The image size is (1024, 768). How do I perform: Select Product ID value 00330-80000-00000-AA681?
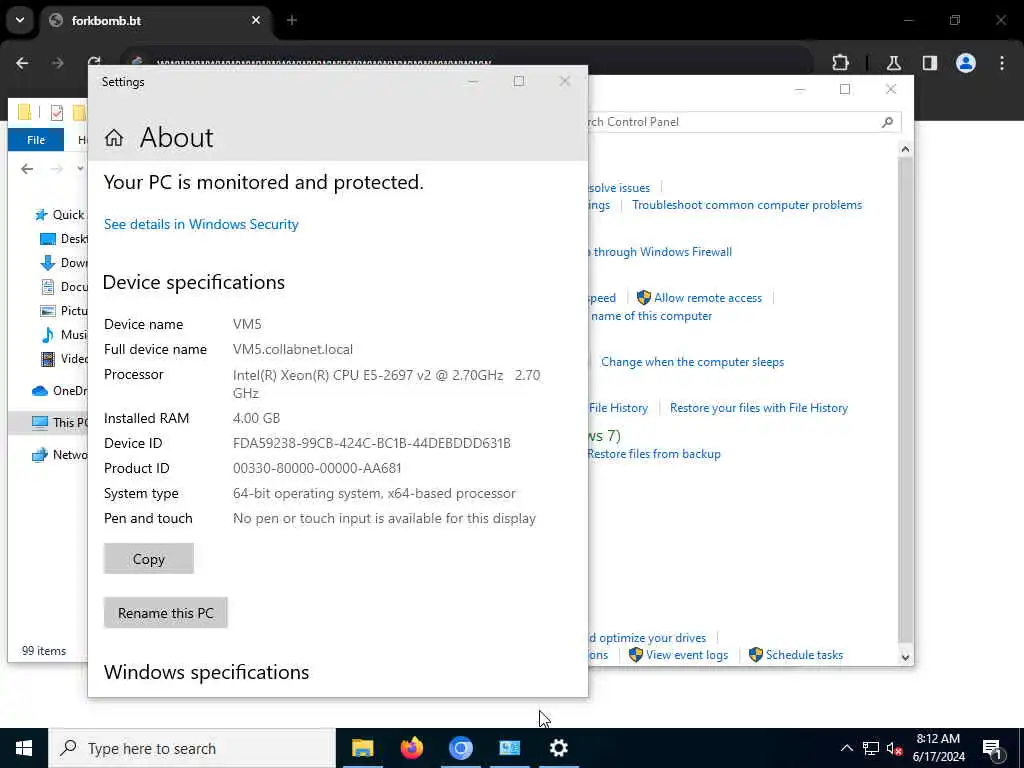[x=317, y=468]
